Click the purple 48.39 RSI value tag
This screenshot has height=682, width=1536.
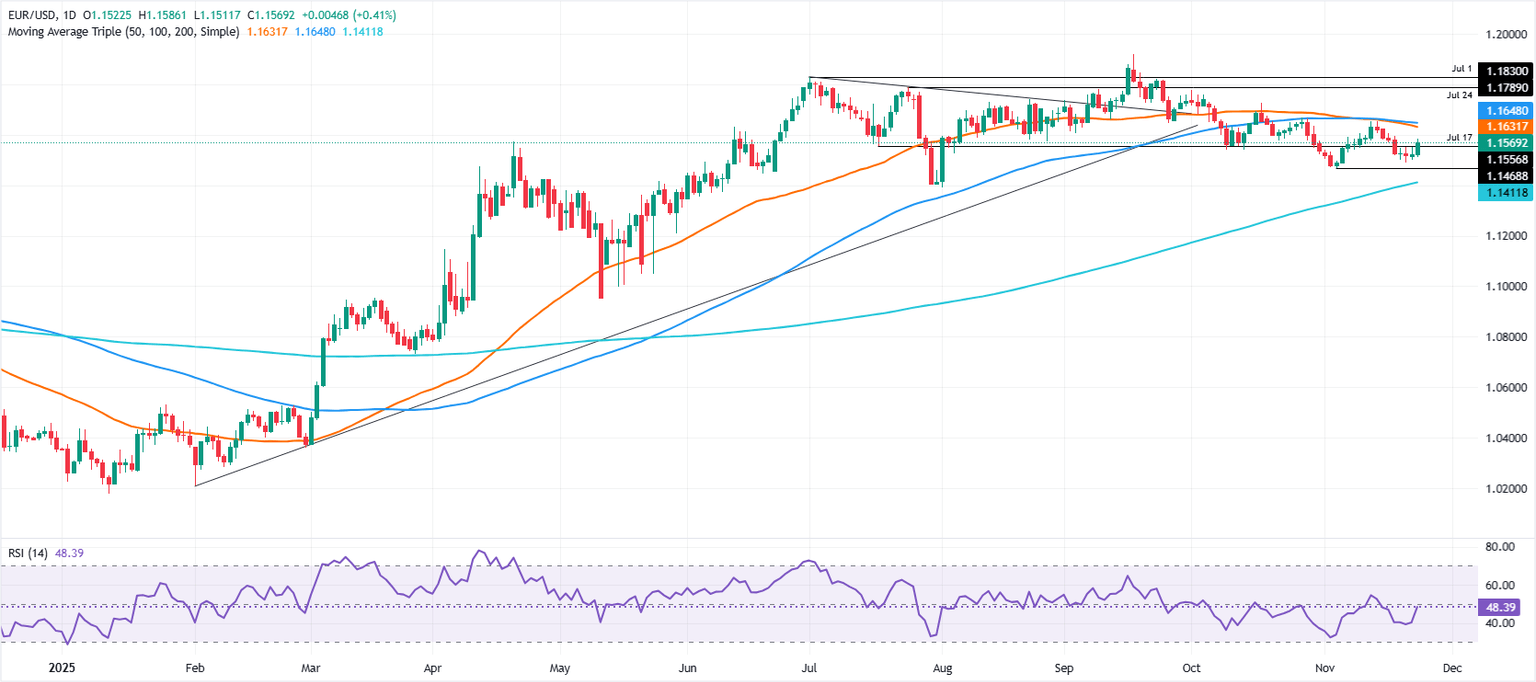tap(1499, 607)
